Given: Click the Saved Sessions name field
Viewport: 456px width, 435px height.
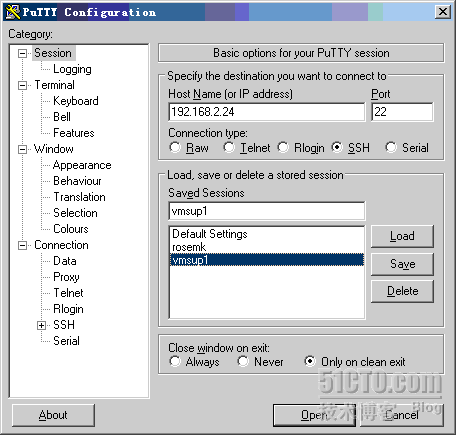Looking at the screenshot, I should point(267,211).
